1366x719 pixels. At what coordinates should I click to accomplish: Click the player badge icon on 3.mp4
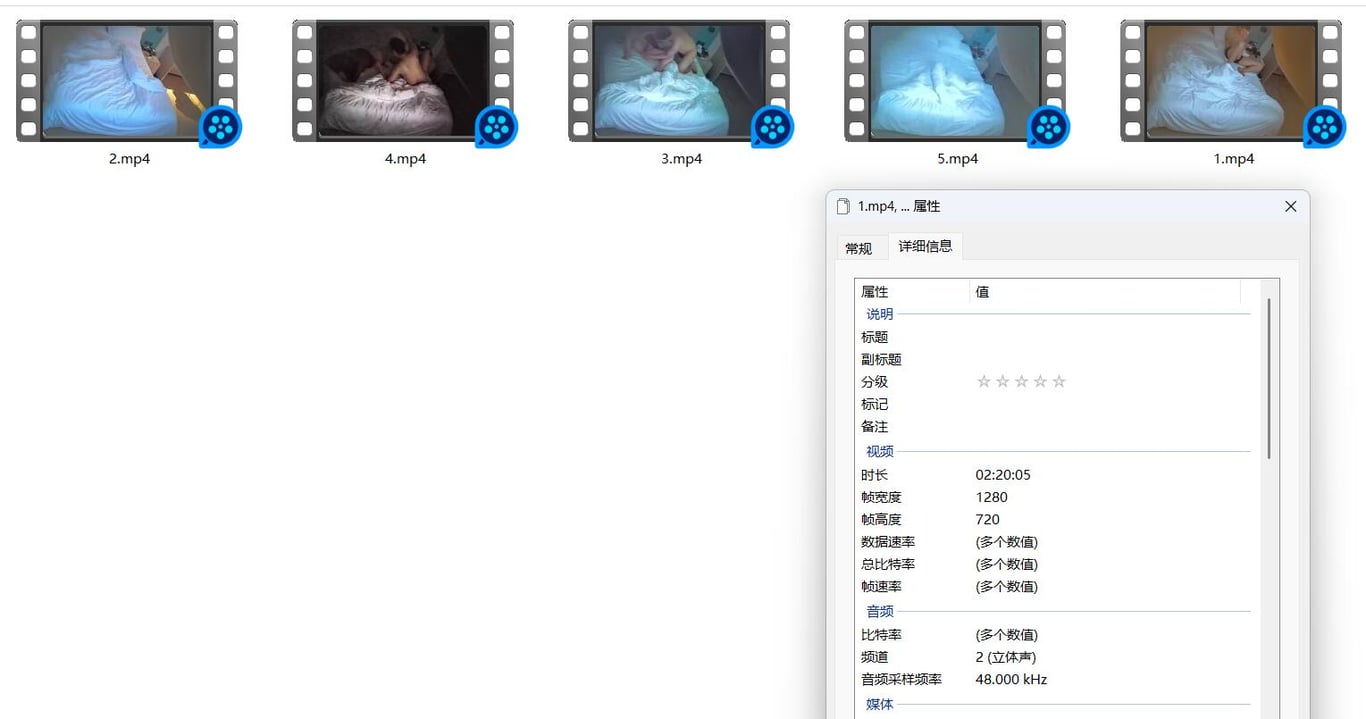pyautogui.click(x=772, y=126)
